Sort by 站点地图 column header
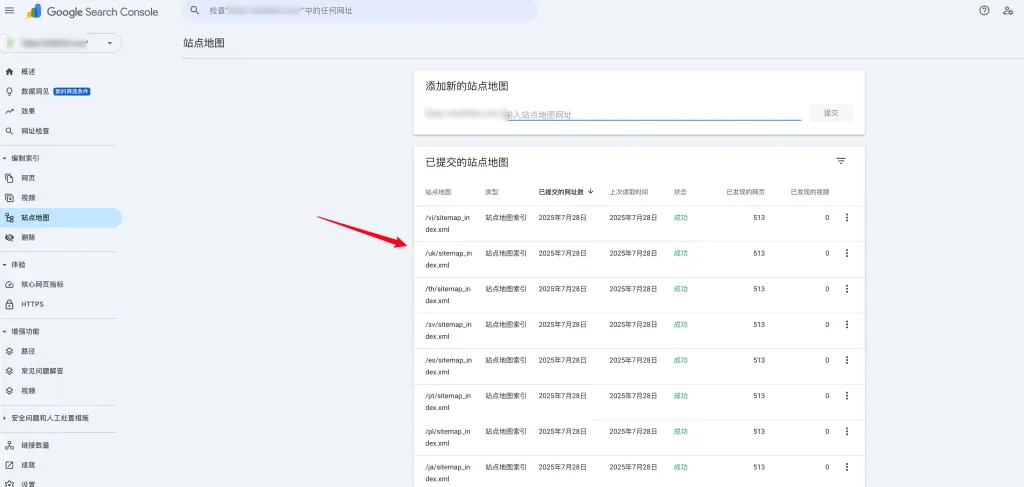Viewport: 1024px width, 487px height. click(438, 193)
